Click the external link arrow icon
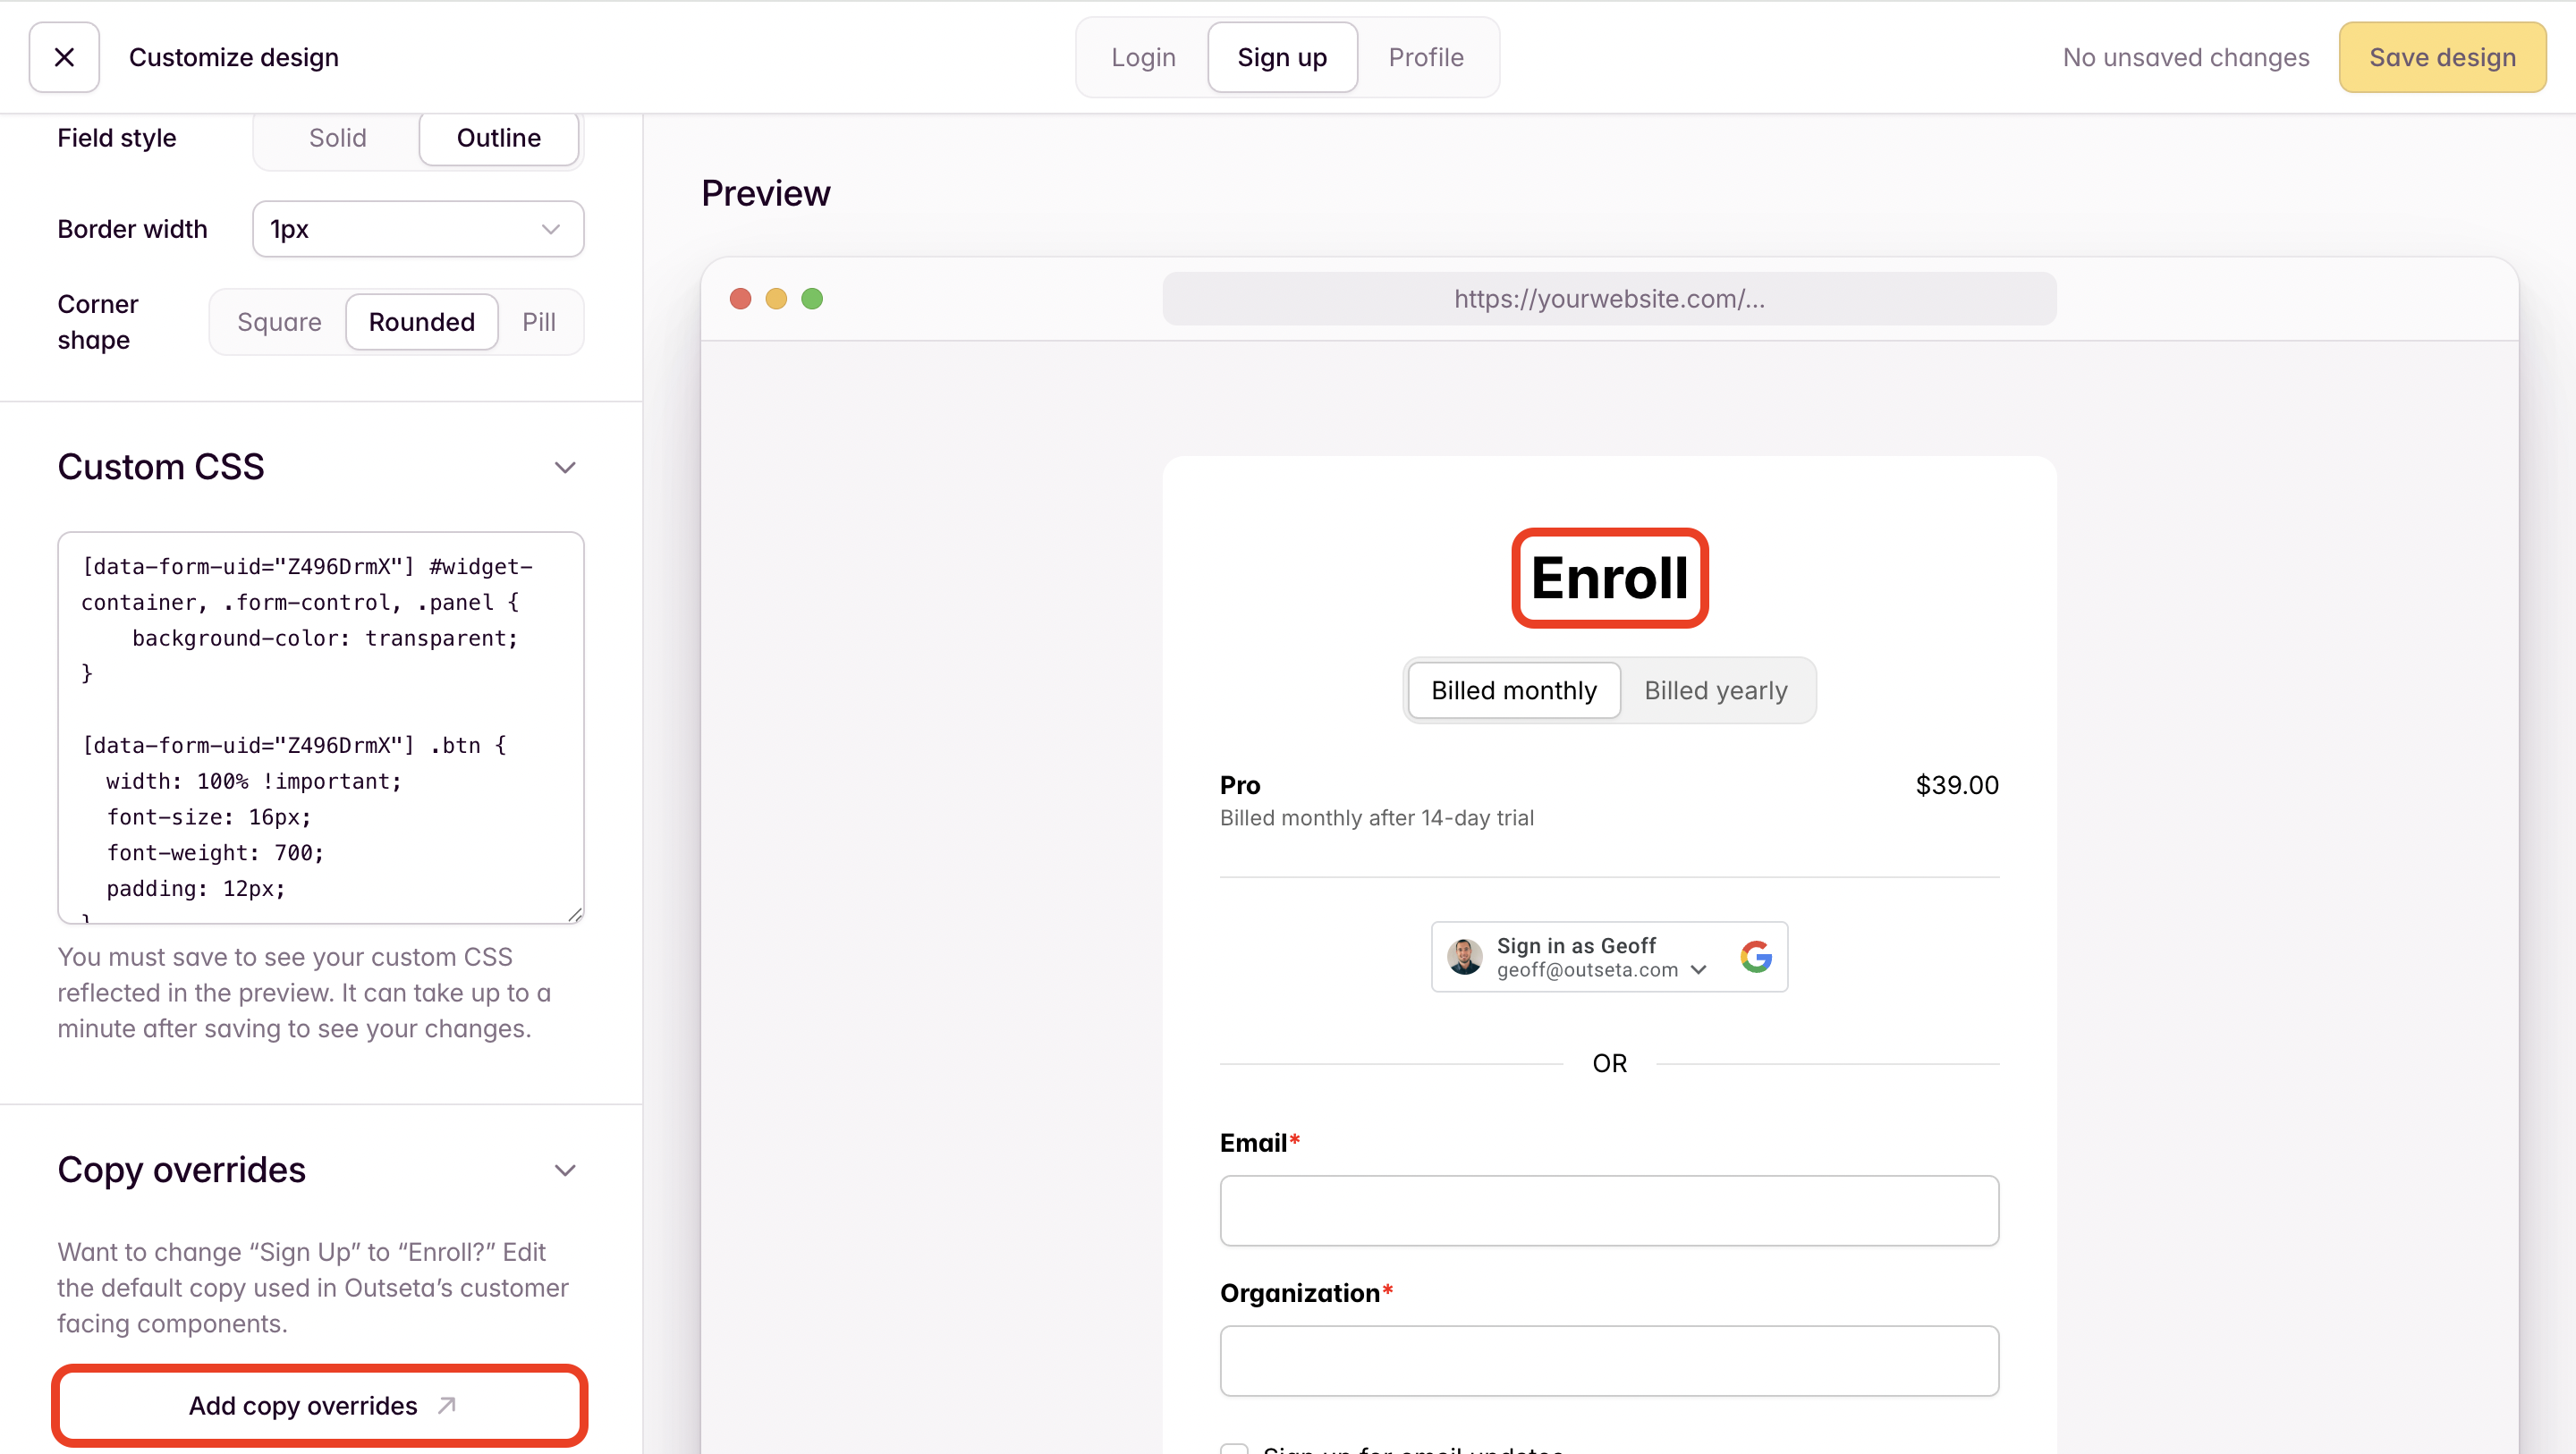 click(447, 1406)
